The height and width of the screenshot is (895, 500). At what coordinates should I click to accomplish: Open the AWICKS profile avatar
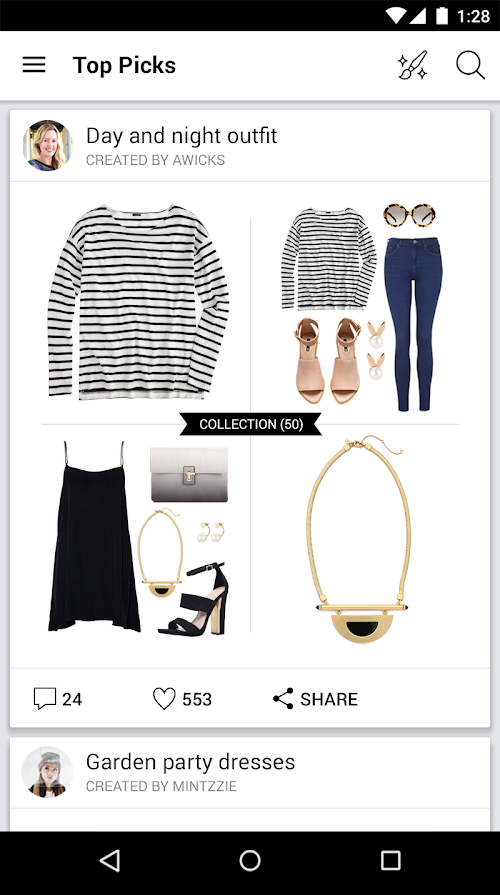click(47, 145)
